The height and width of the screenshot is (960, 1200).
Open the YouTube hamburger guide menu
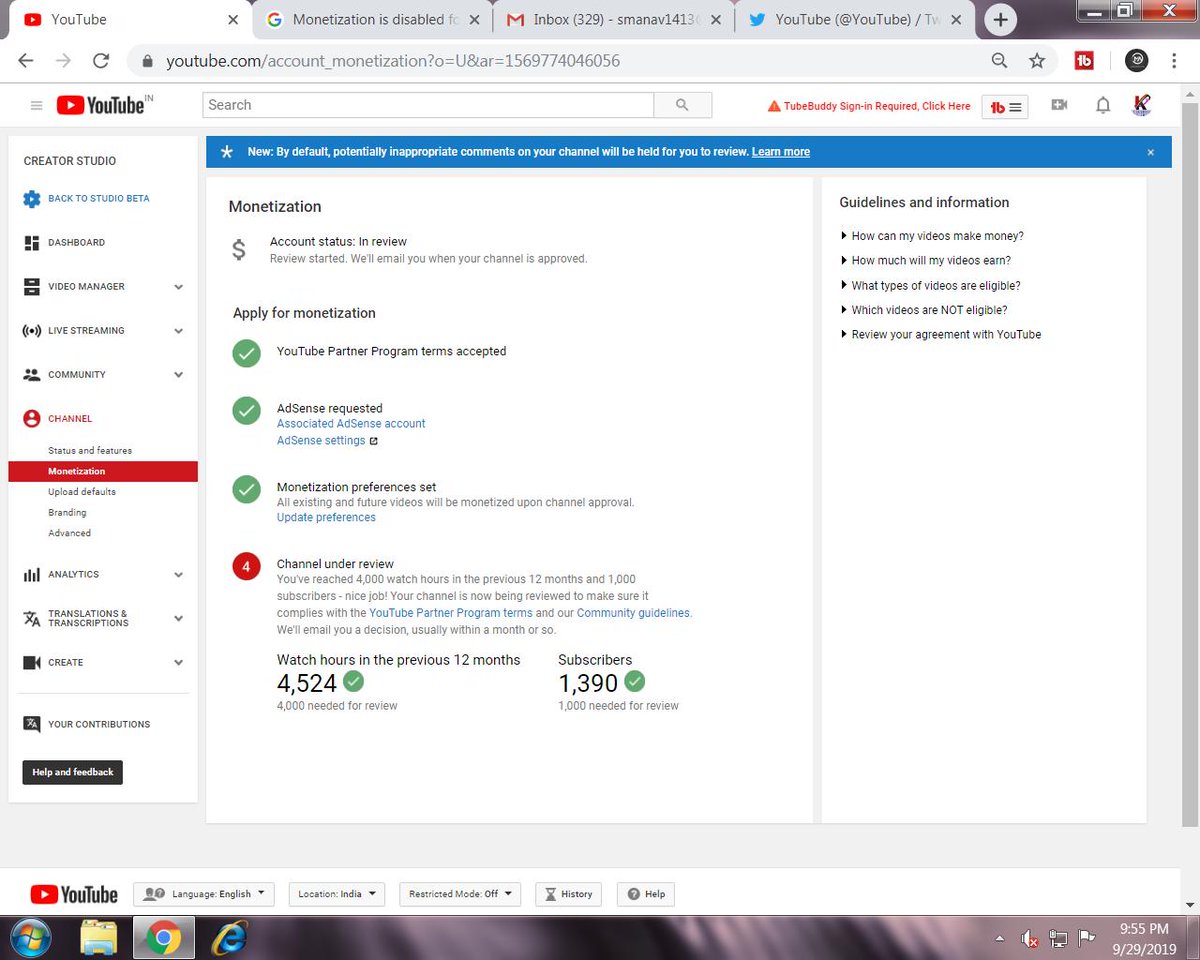(x=37, y=105)
